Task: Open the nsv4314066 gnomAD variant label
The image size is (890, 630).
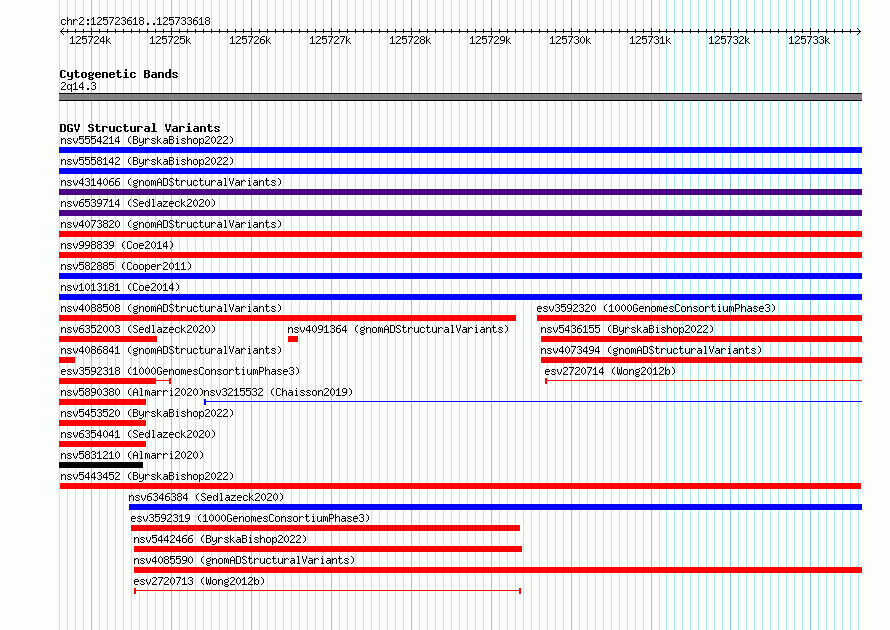Action: (x=171, y=182)
